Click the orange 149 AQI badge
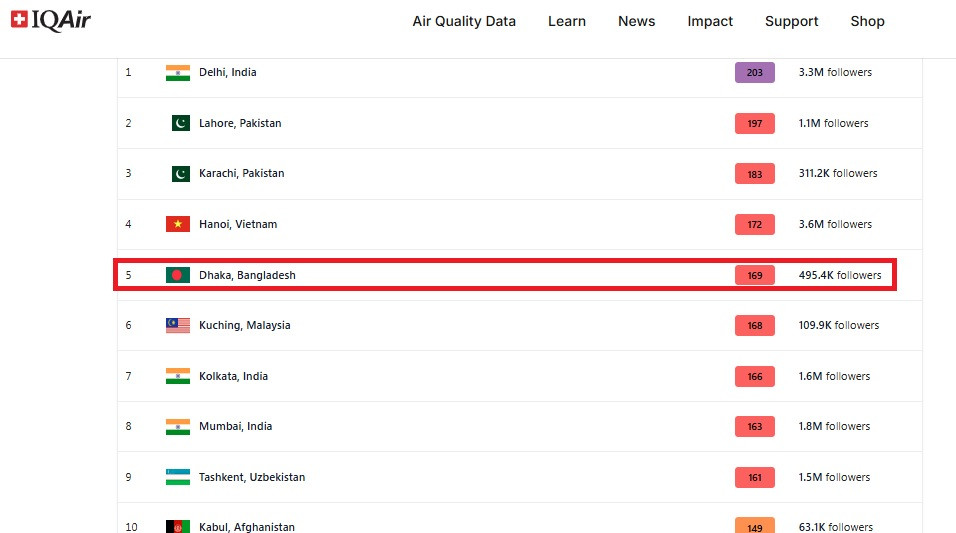Viewport: 956px width, 533px height. coord(755,526)
